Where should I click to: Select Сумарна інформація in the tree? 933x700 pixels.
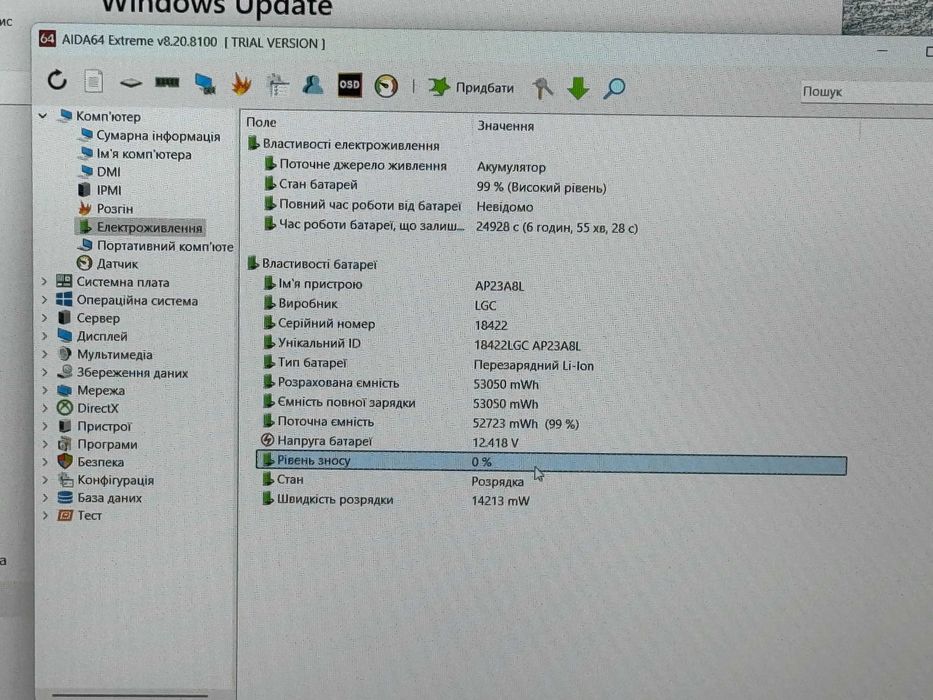[158, 136]
